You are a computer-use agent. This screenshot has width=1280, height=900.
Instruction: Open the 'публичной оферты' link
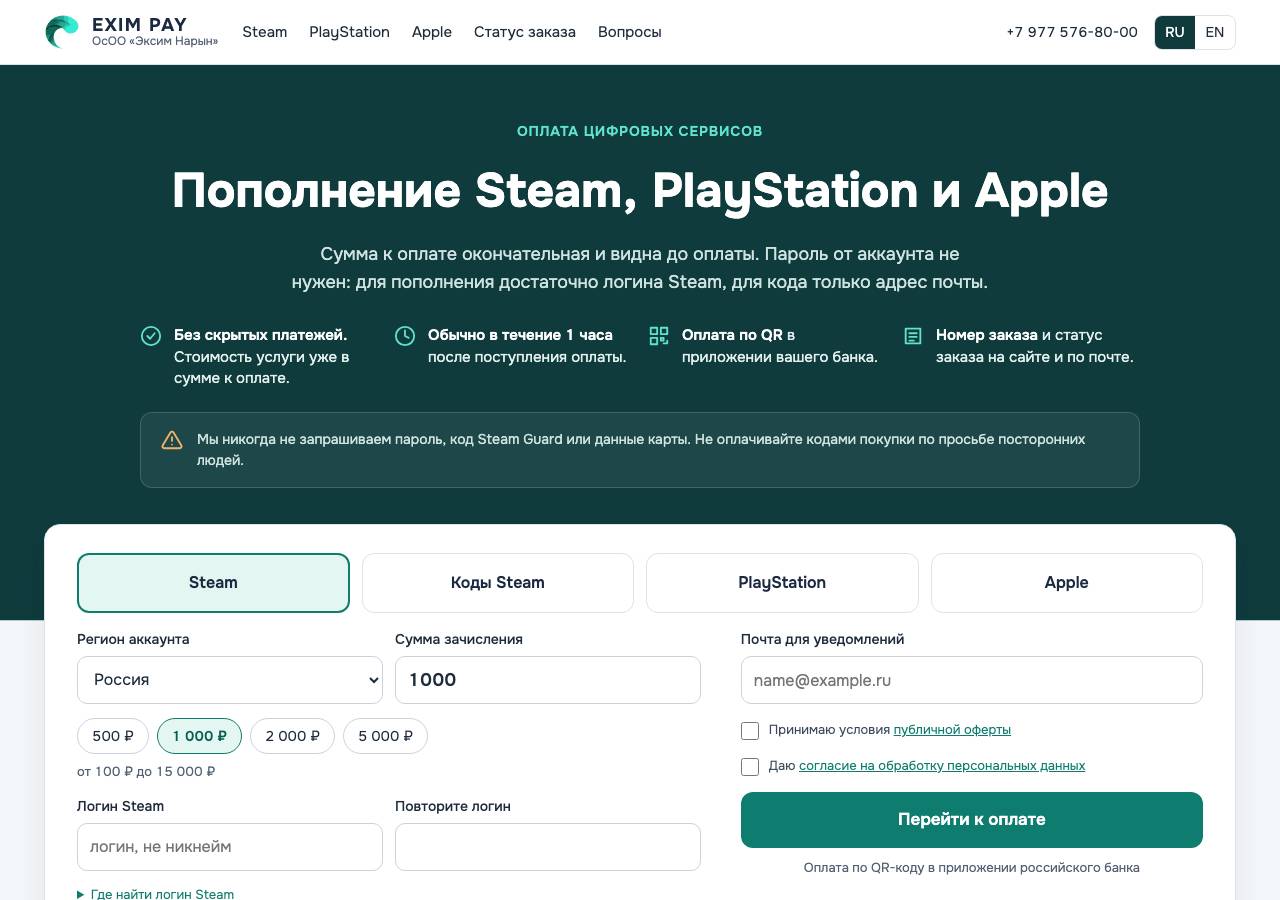pyautogui.click(x=952, y=730)
